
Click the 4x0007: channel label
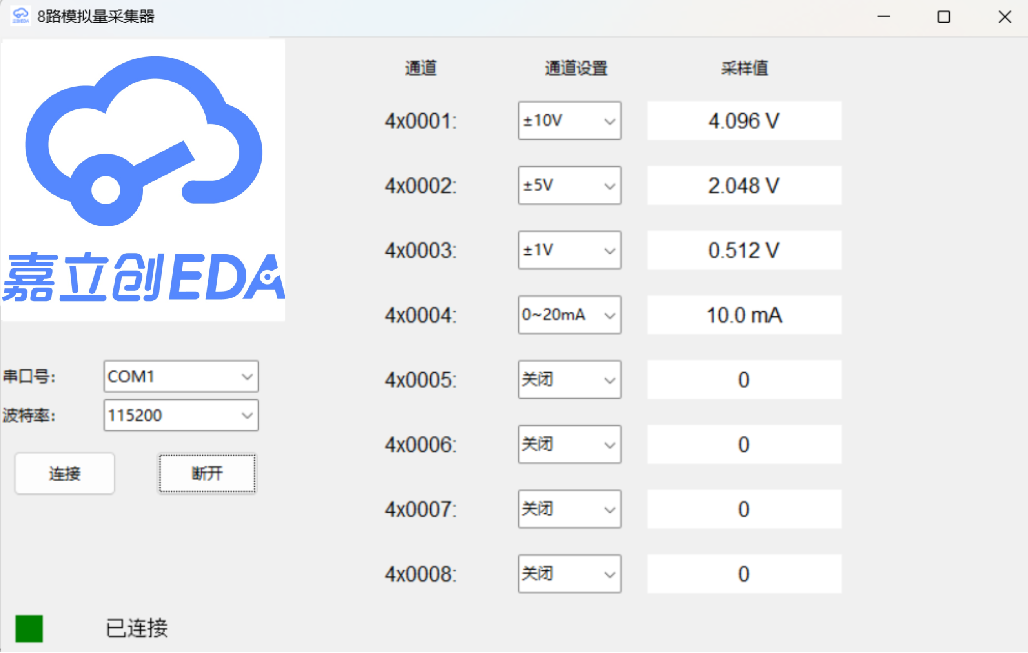coord(420,509)
